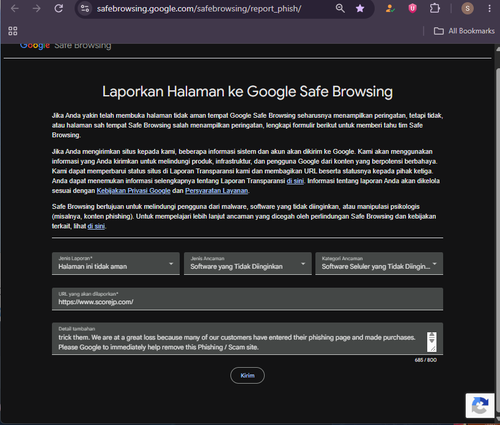Focus the URL yang akan dilaporkan field
500x425 pixels.
click(247, 299)
